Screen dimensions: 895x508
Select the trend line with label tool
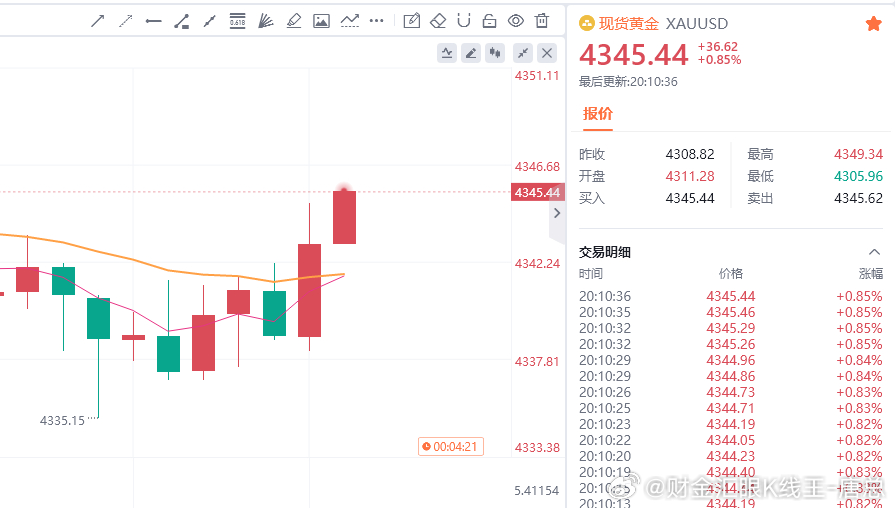click(x=182, y=22)
